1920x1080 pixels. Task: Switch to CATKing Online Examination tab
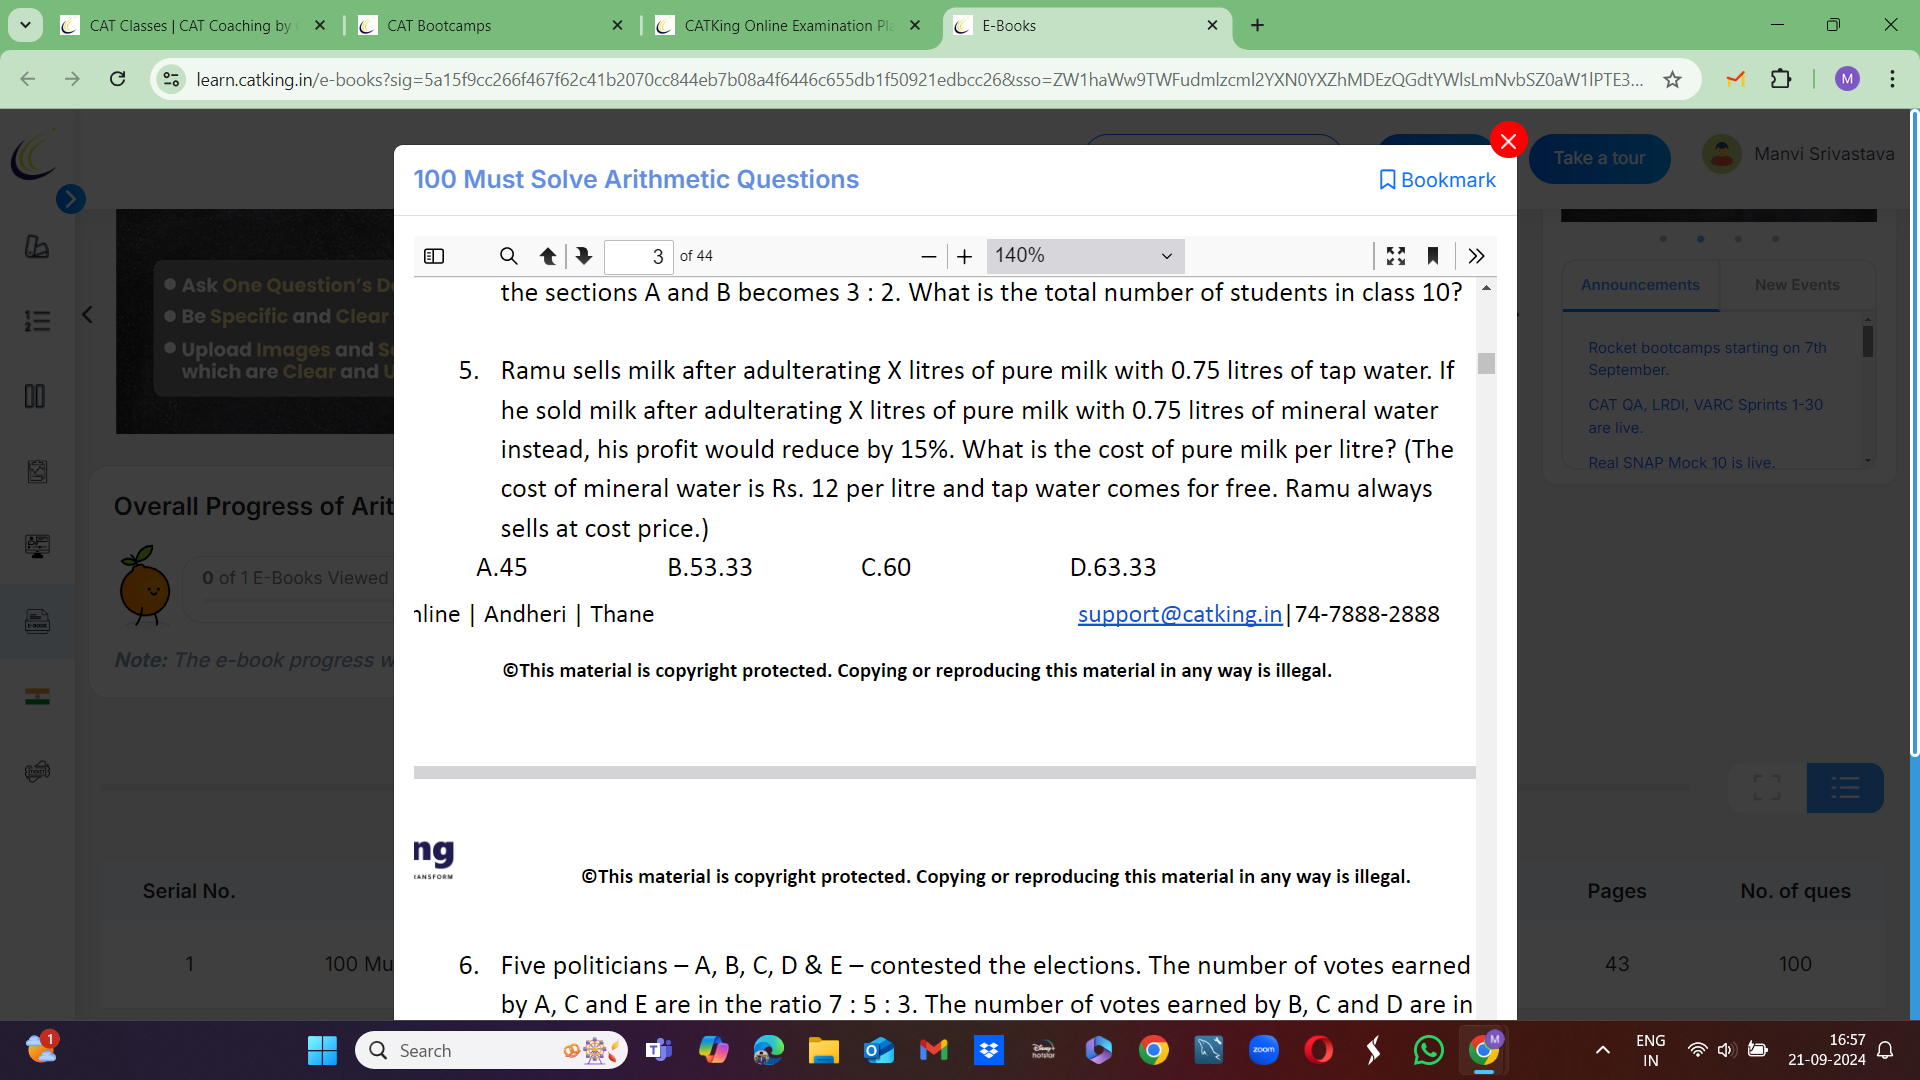[x=788, y=26]
